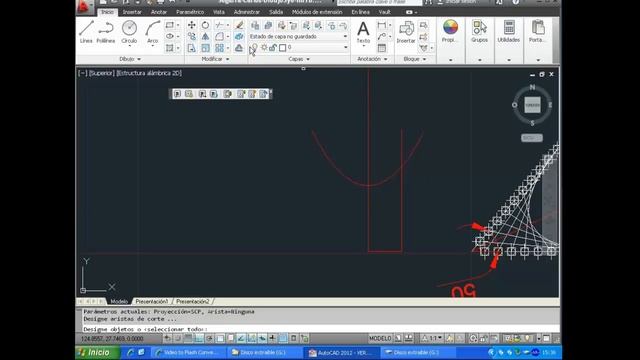Viewport: 640px width, 360px height.
Task: Click the Create block icon
Action: [x=424, y=25]
